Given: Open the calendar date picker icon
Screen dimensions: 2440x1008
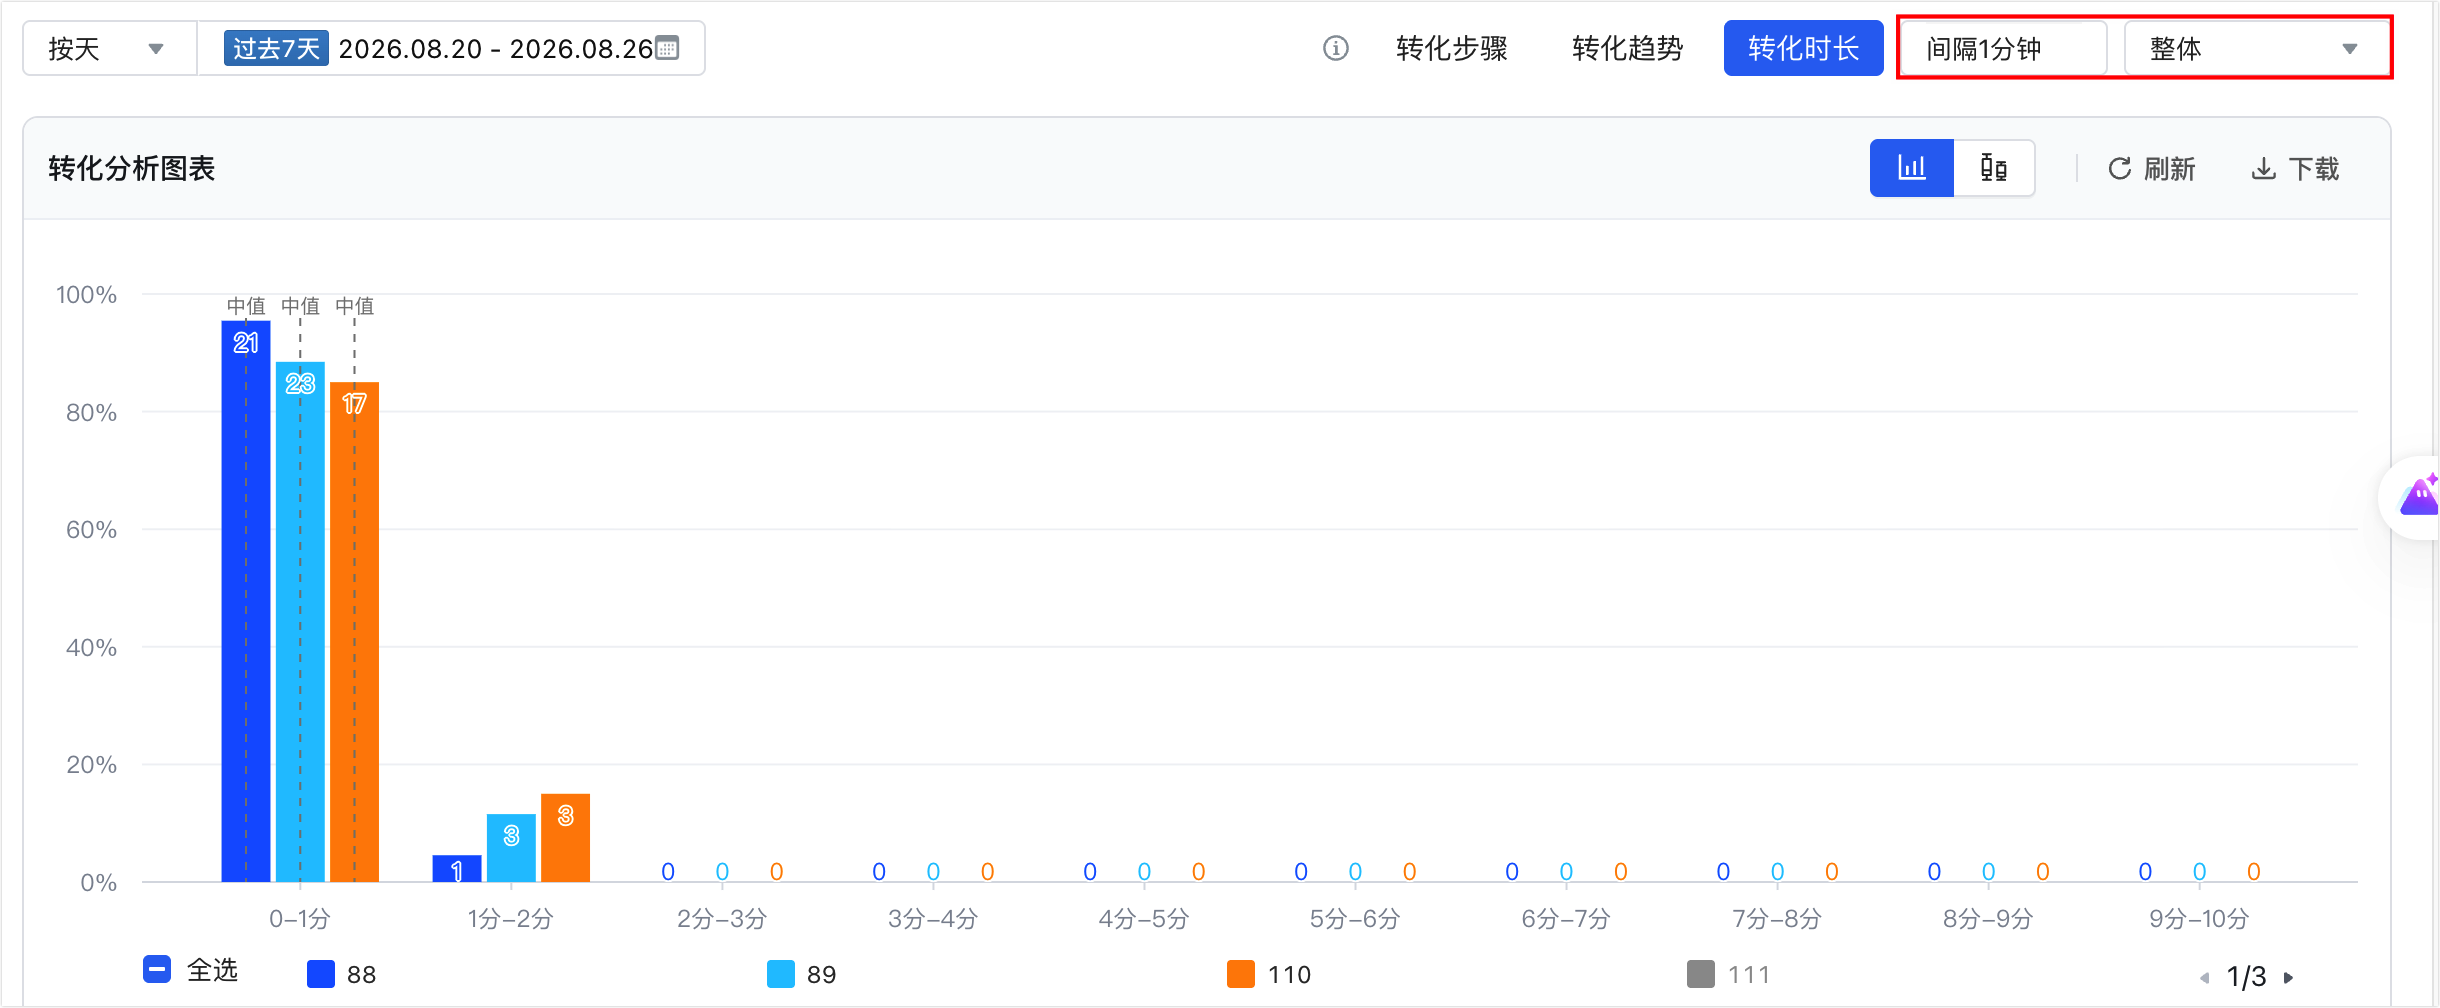Looking at the screenshot, I should (x=667, y=48).
